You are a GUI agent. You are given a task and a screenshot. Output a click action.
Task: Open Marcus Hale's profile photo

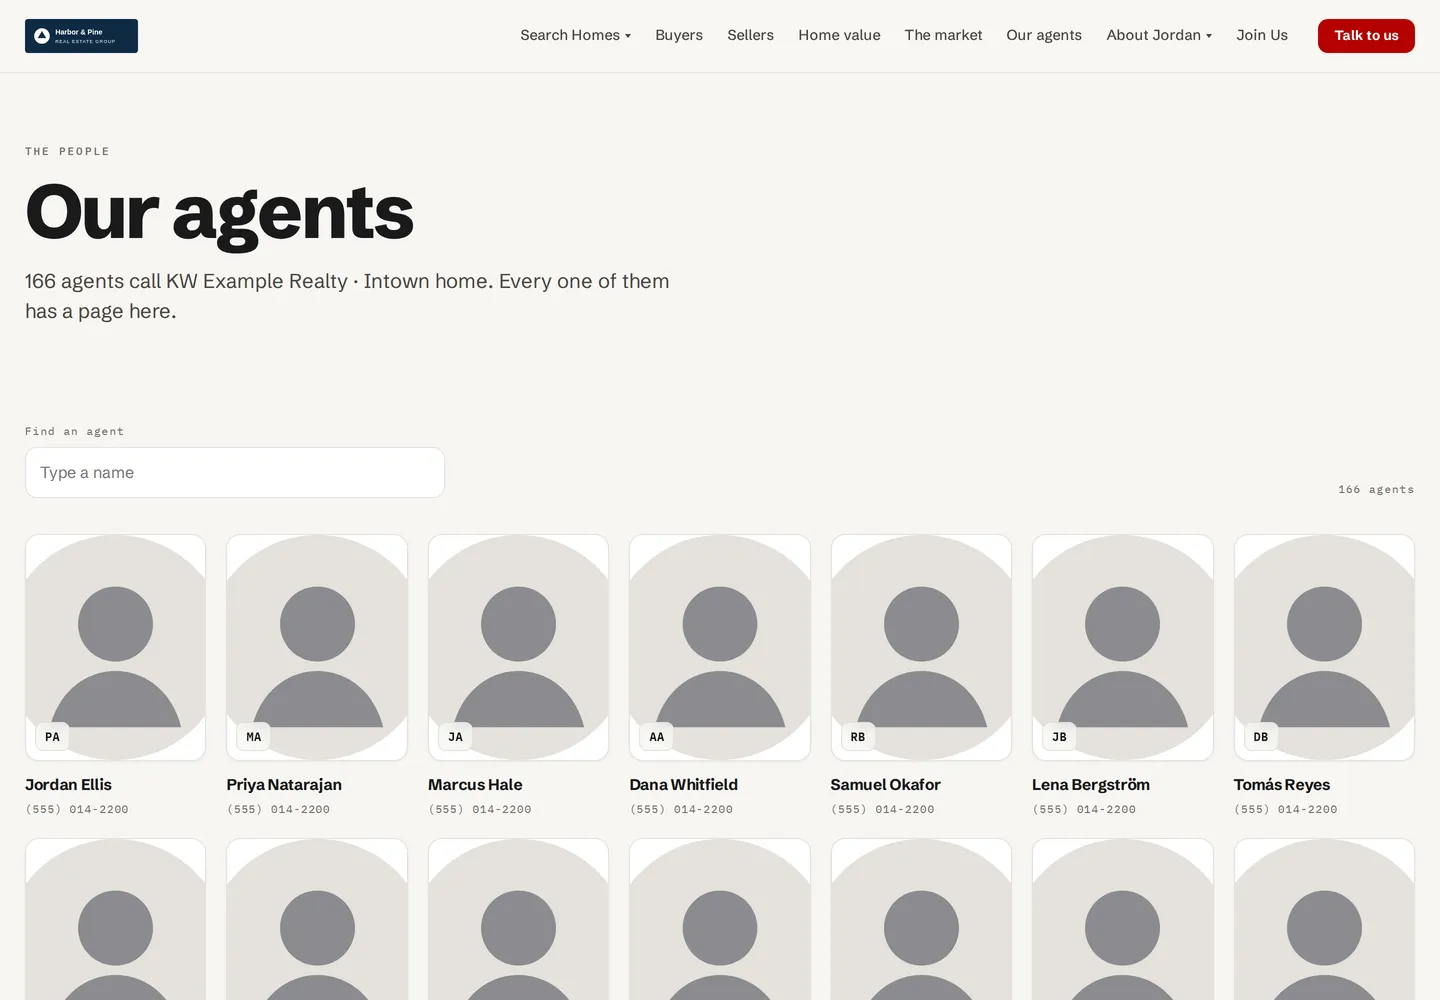[x=518, y=647]
